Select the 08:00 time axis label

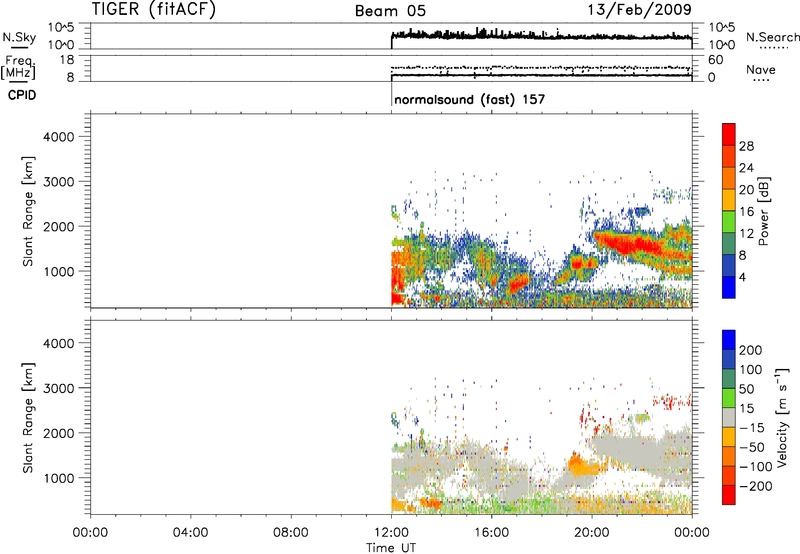(290, 533)
